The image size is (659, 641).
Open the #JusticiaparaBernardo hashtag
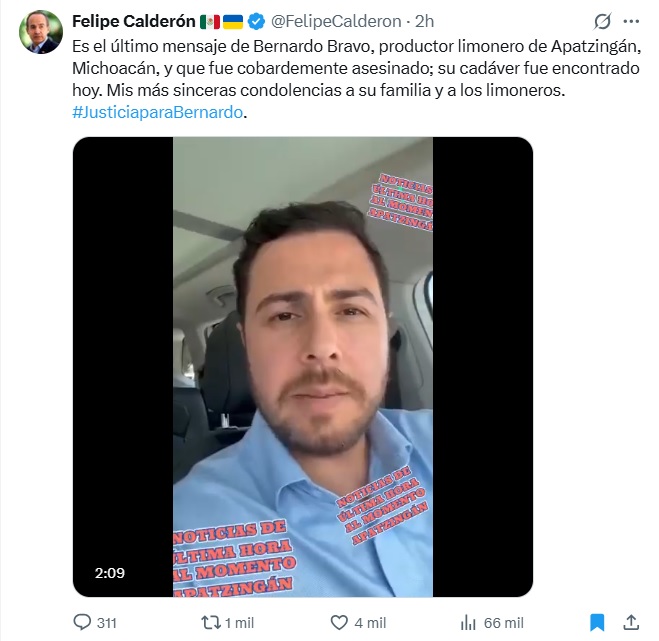(x=158, y=112)
